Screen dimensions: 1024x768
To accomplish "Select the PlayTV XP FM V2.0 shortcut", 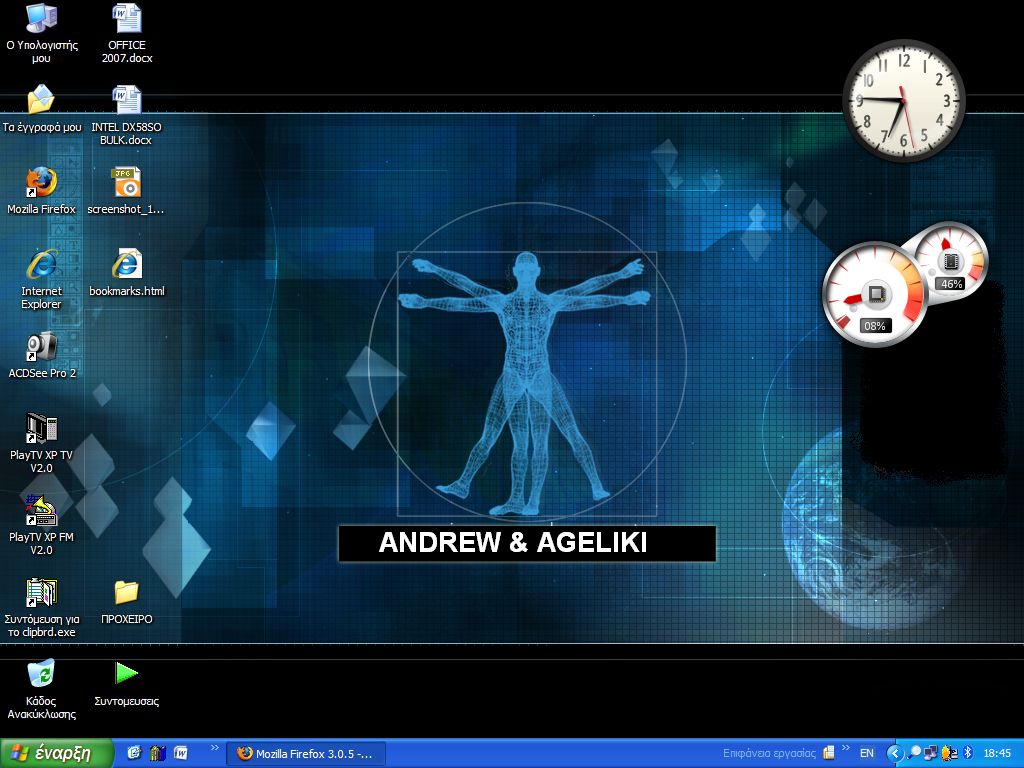I will pyautogui.click(x=41, y=525).
